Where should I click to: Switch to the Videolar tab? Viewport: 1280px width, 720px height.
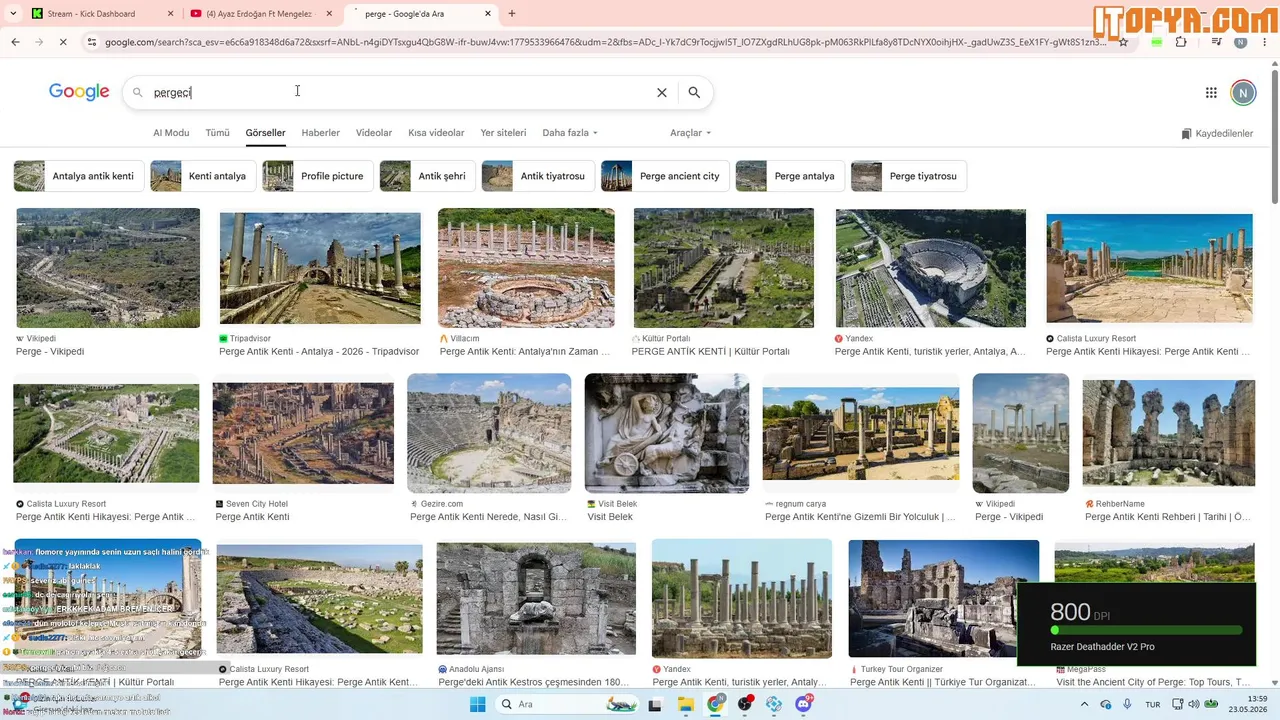pyautogui.click(x=374, y=133)
